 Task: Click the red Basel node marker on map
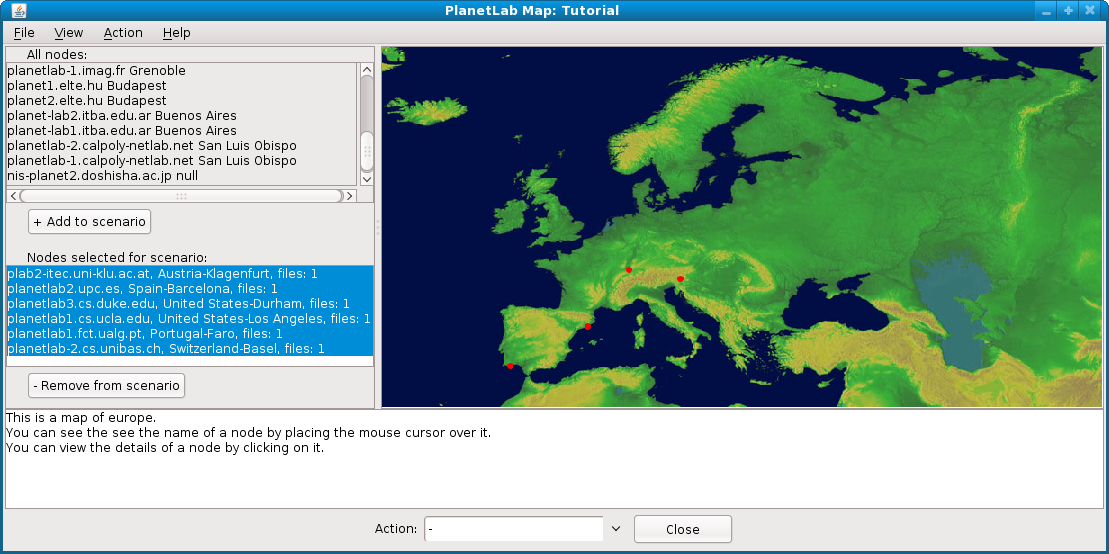click(x=628, y=270)
